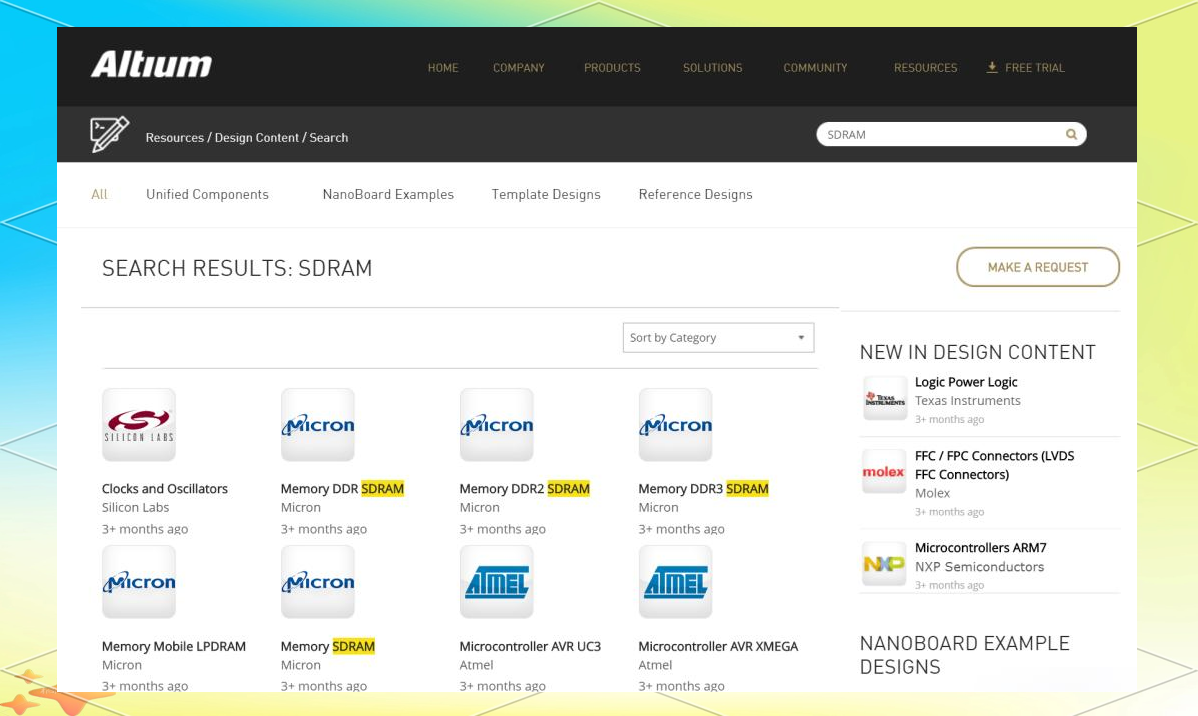This screenshot has width=1198, height=716.
Task: Switch to Template Designs tab
Action: click(x=546, y=195)
